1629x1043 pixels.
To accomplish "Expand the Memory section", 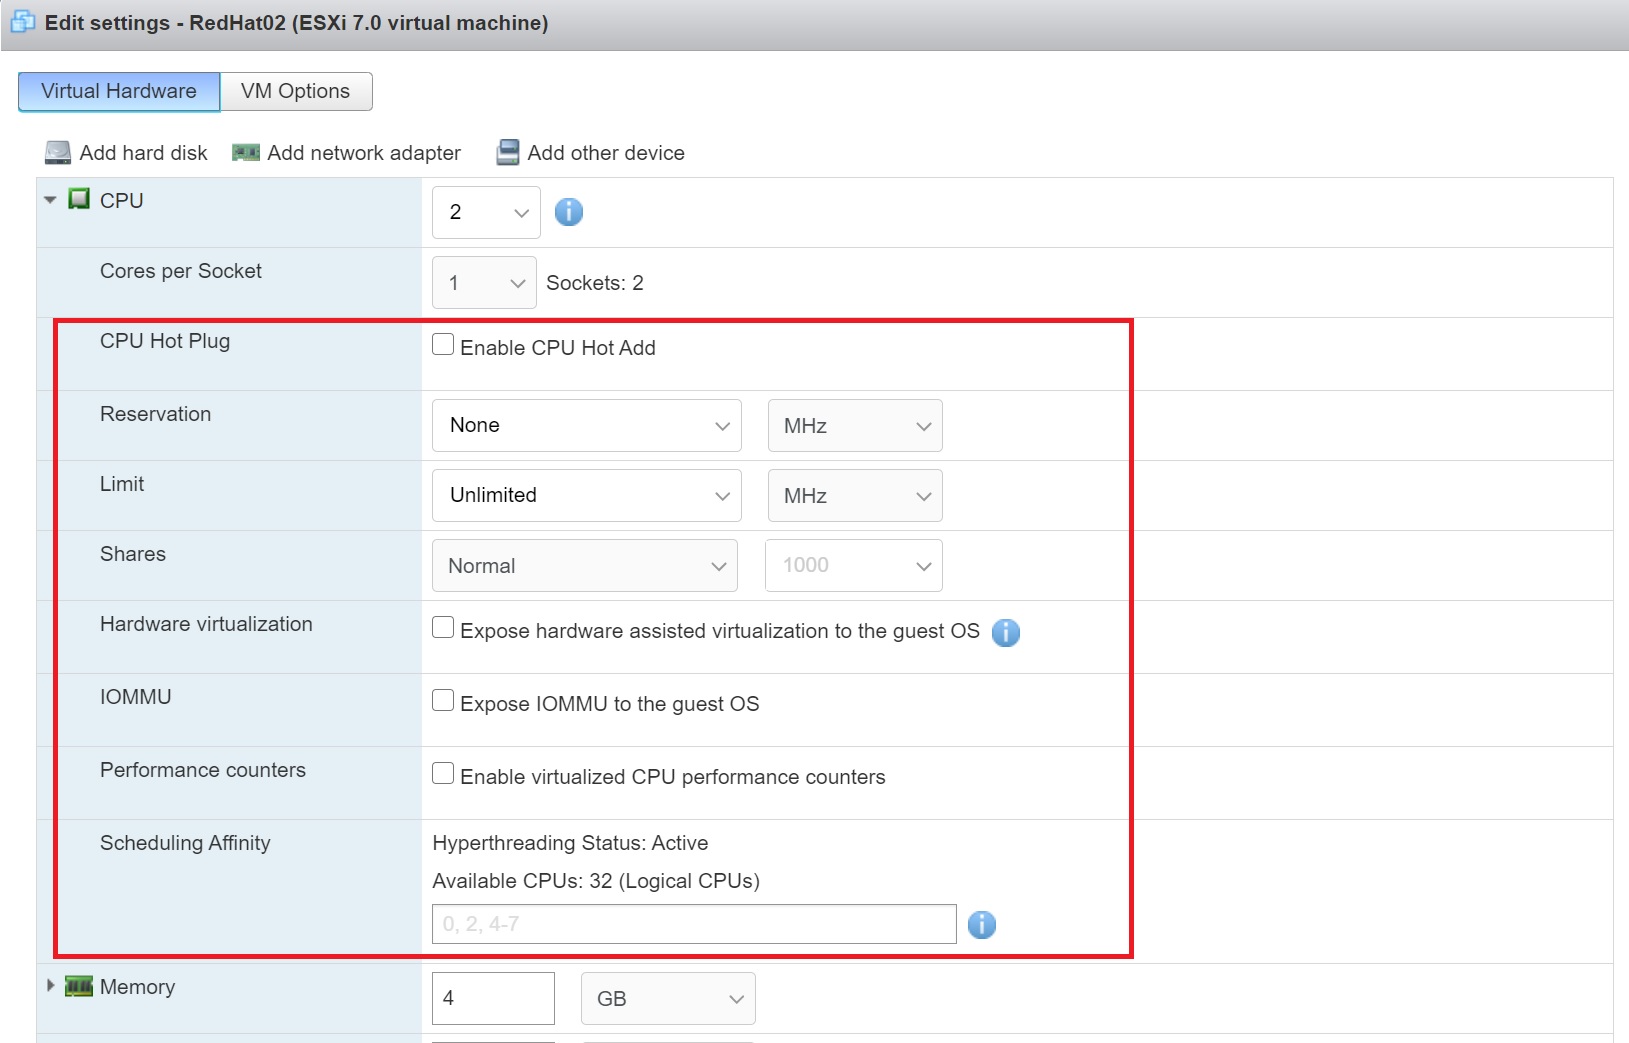I will (50, 986).
